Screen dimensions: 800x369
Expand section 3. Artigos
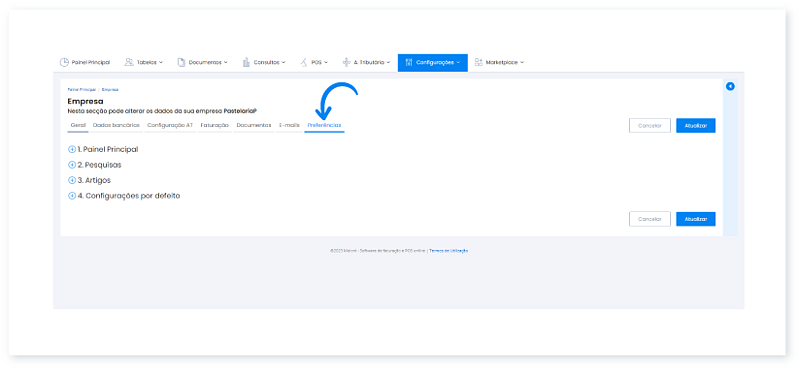(72, 180)
